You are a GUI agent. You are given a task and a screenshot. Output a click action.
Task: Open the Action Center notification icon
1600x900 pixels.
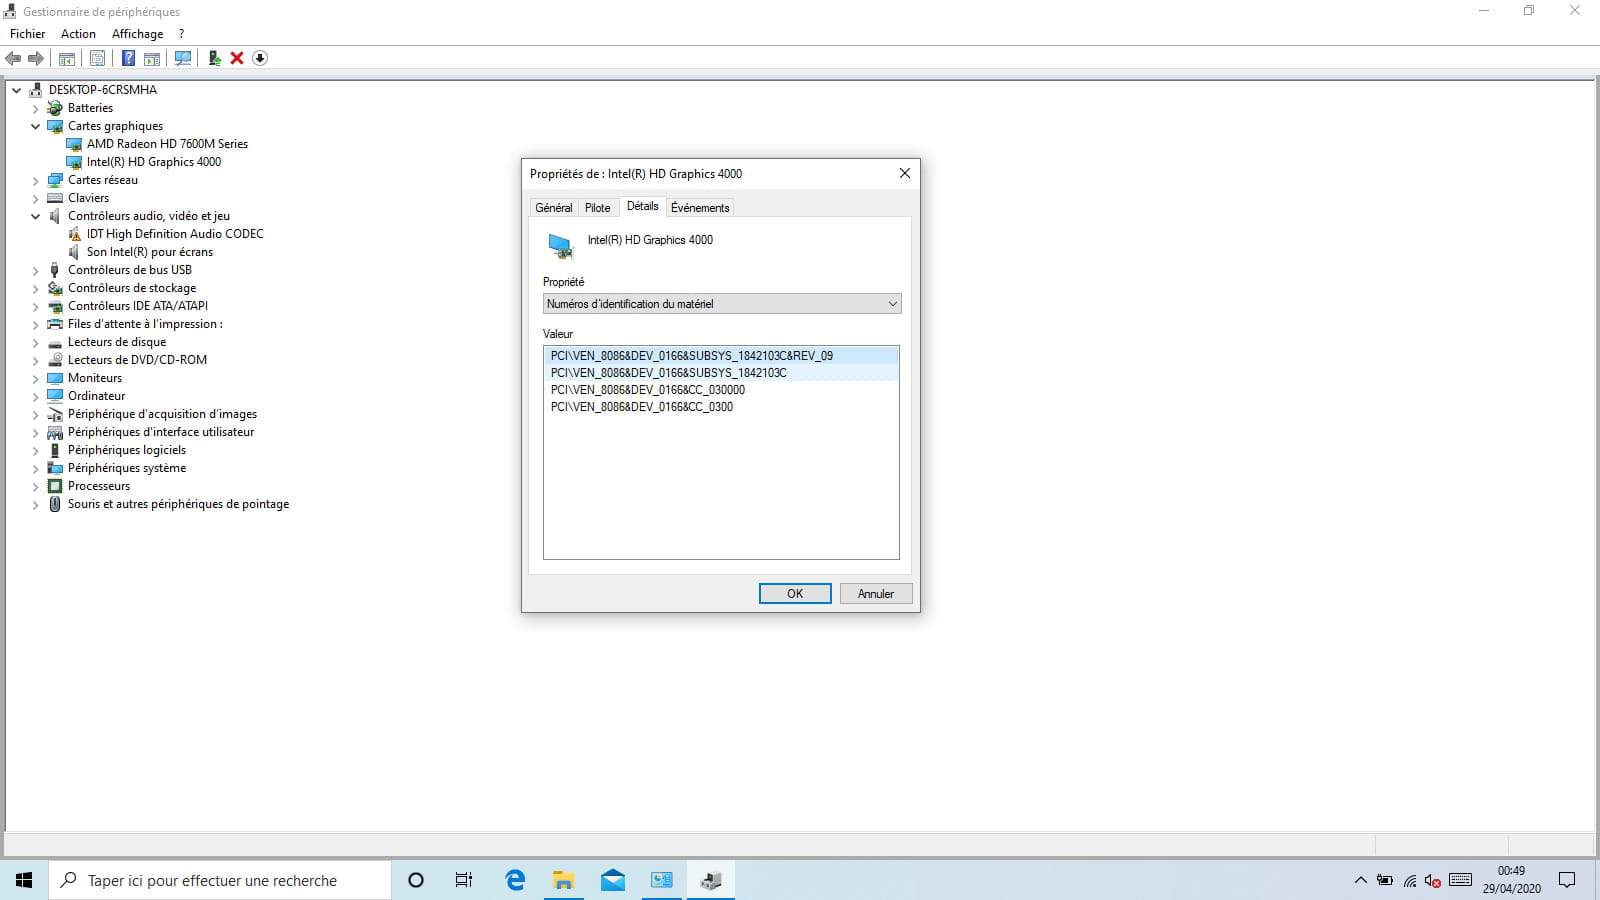coord(1567,880)
